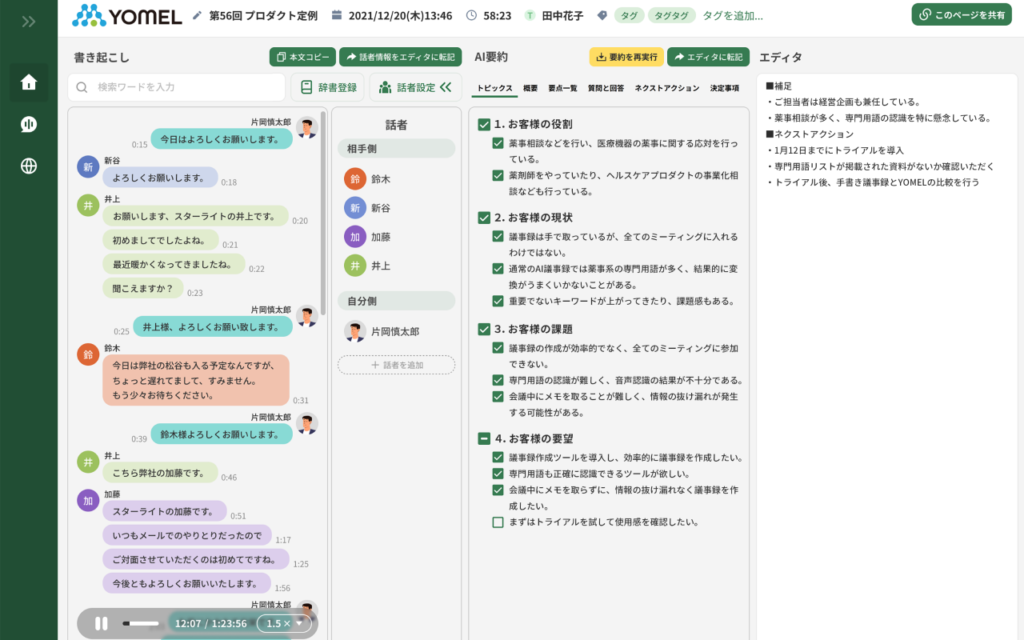Uncheck the '1. お客様の役割' section checkbox
1024x640 pixels.
pos(484,125)
